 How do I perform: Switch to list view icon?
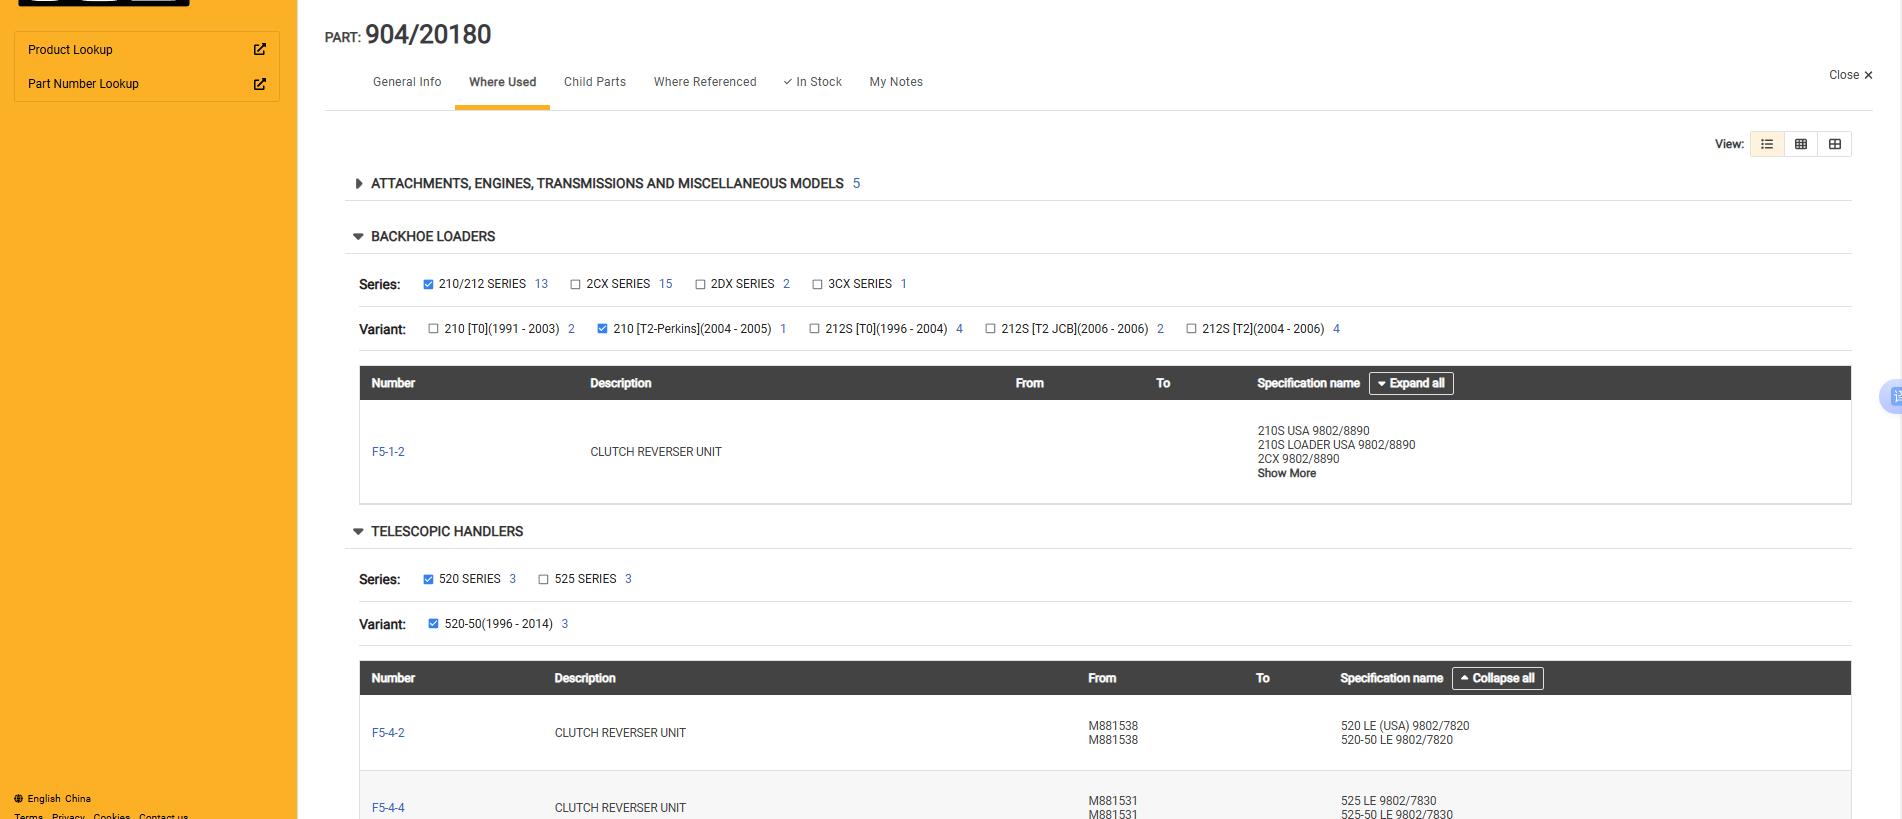pos(1767,144)
